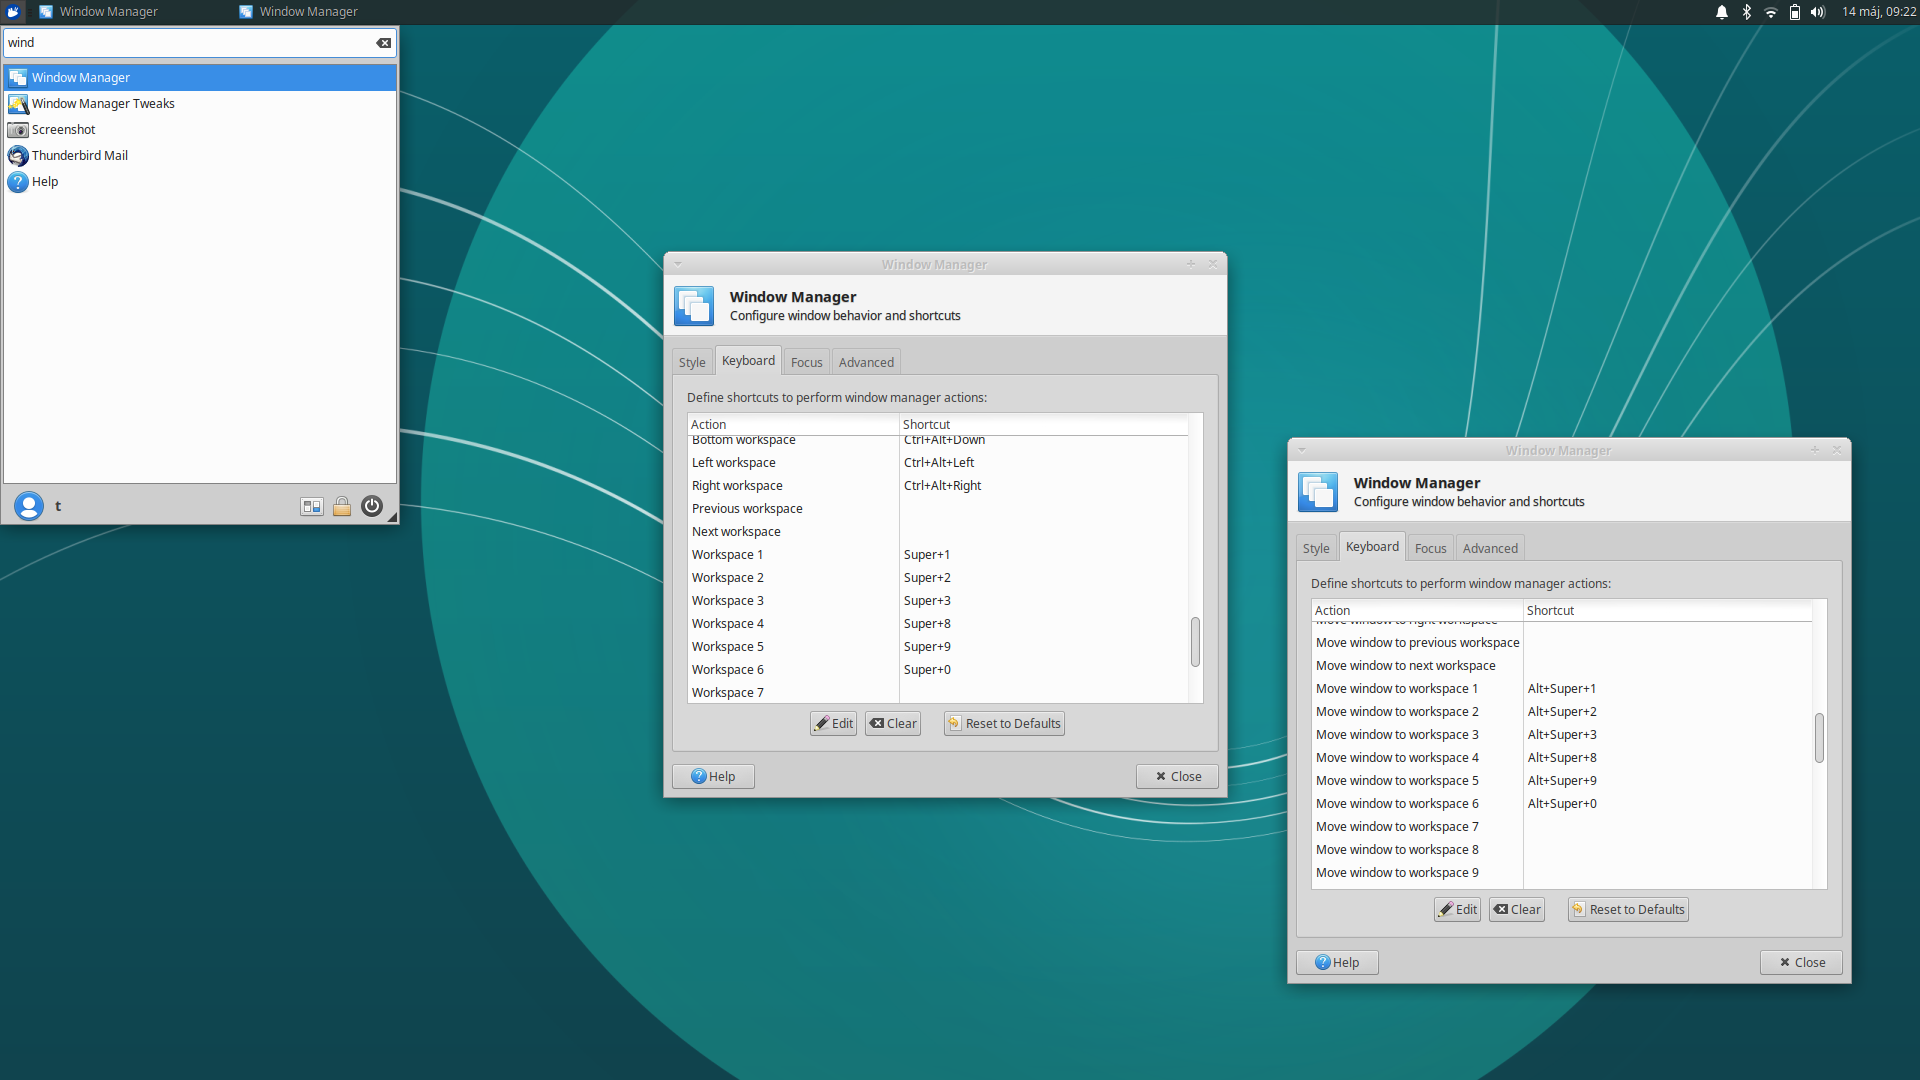Click the scrollbar in center shortcuts list
The width and height of the screenshot is (1920, 1080).
(1195, 642)
